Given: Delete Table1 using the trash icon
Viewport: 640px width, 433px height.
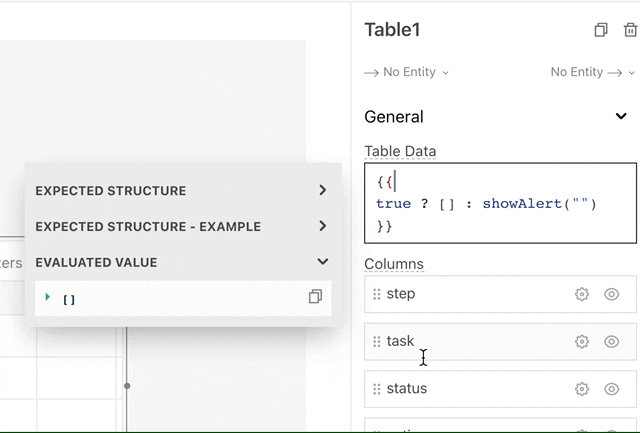Looking at the screenshot, I should pos(629,30).
